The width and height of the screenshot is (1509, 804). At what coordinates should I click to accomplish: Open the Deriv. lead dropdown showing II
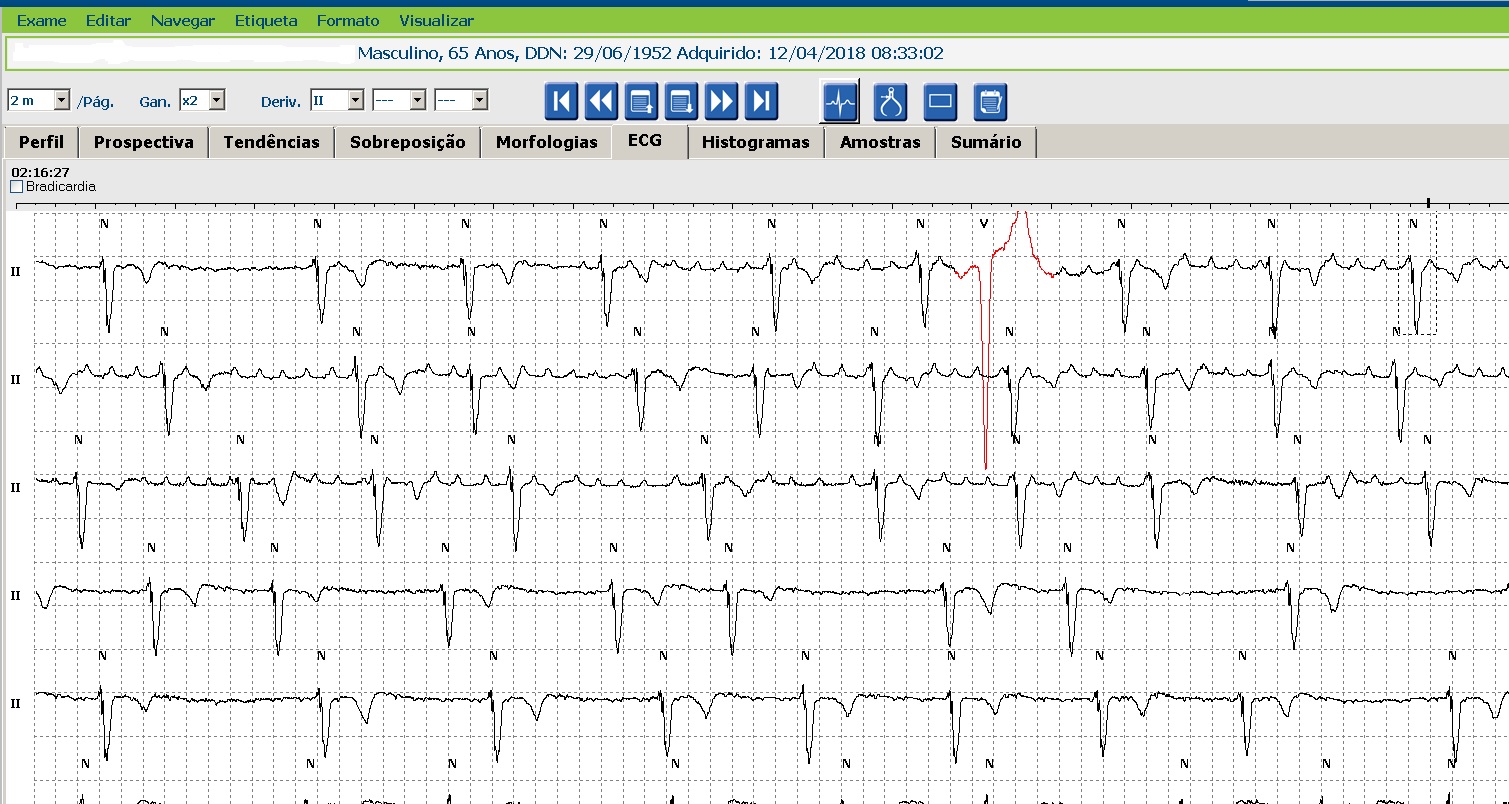(x=355, y=99)
